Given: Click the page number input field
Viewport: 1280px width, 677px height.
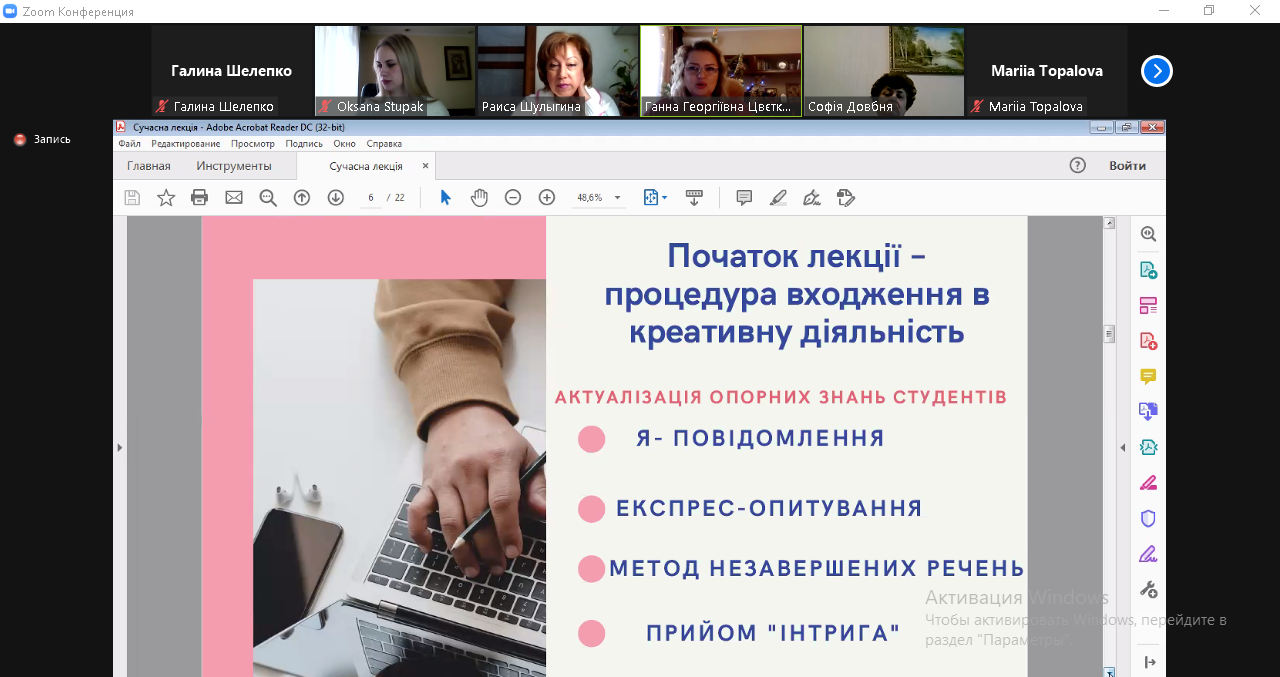Looking at the screenshot, I should tap(371, 198).
